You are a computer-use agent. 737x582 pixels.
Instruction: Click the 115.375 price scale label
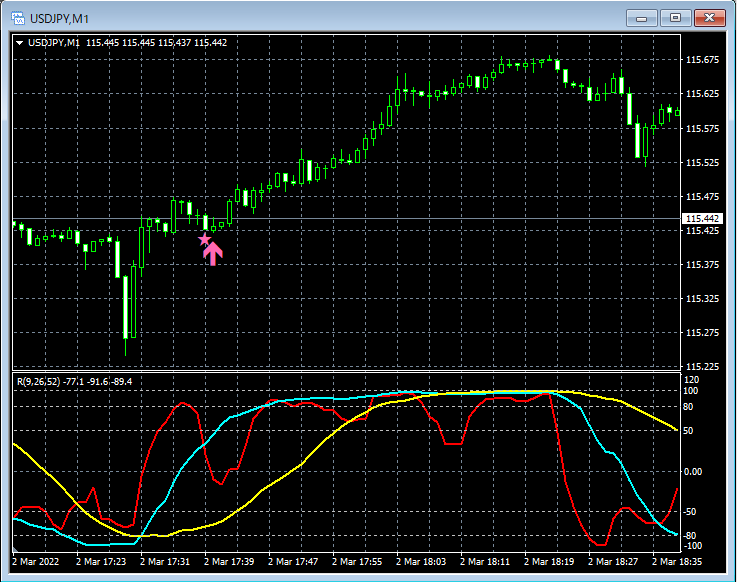703,265
